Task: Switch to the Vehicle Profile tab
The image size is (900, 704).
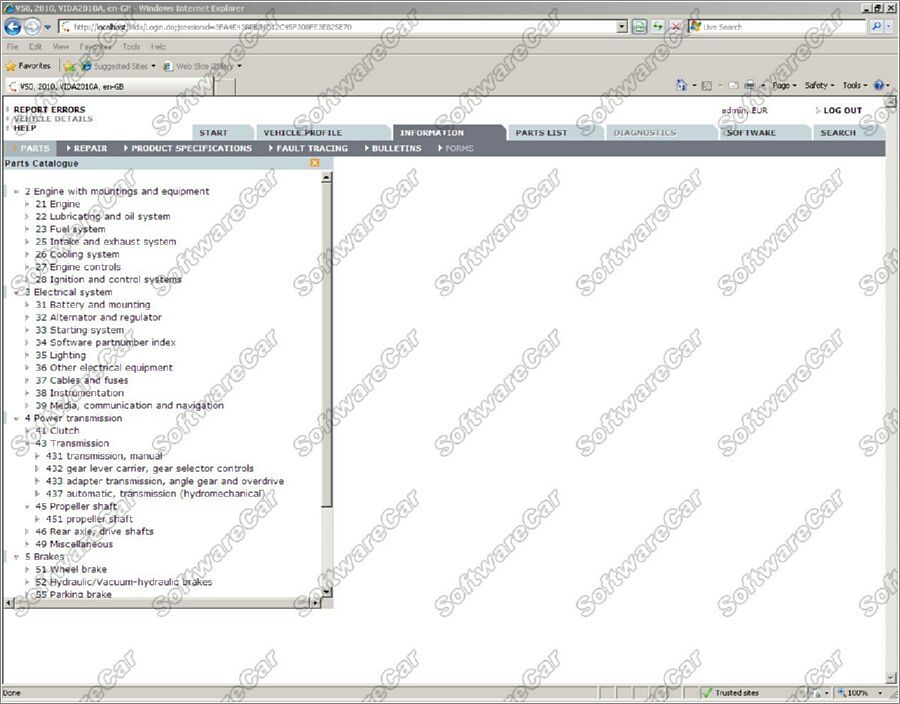Action: click(302, 133)
